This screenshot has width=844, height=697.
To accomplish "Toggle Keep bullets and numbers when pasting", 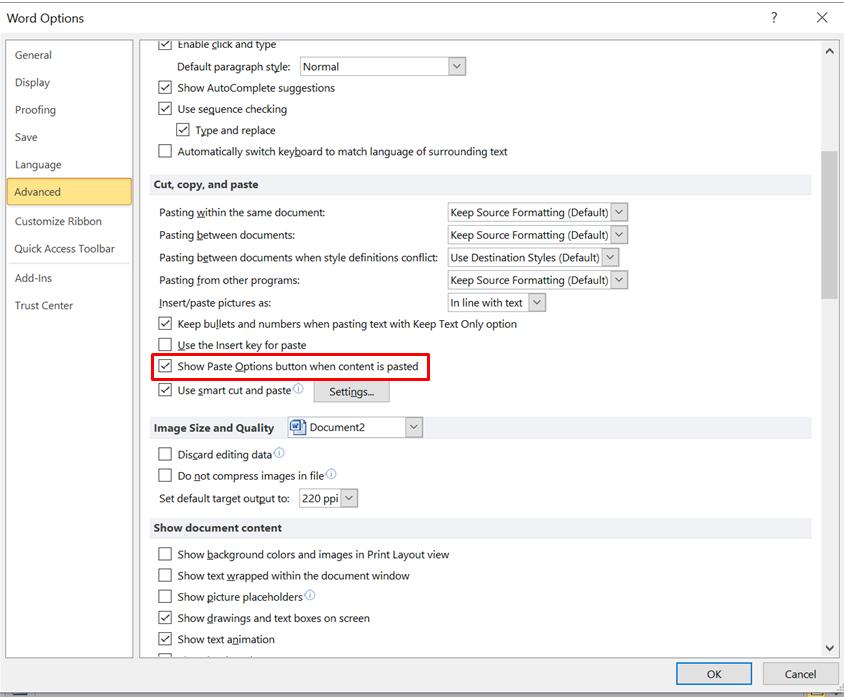I will tap(165, 323).
